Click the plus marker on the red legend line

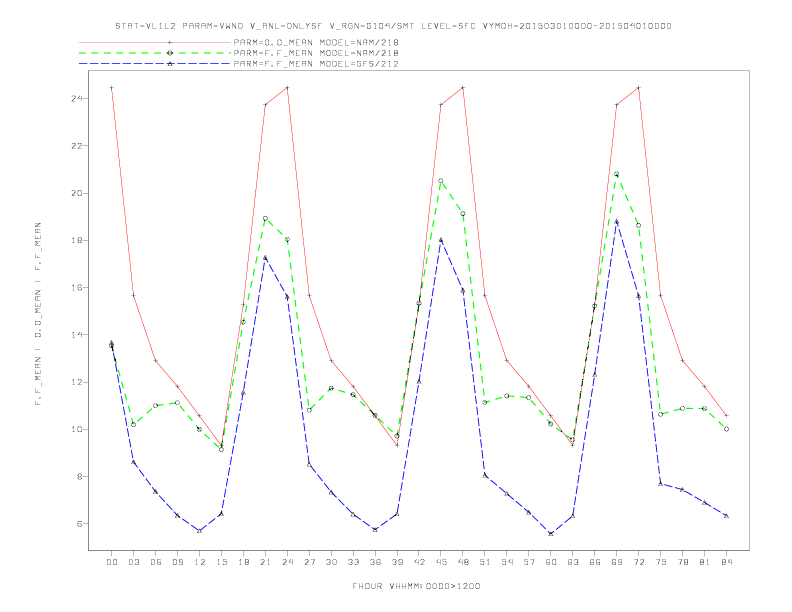[x=170, y=42]
